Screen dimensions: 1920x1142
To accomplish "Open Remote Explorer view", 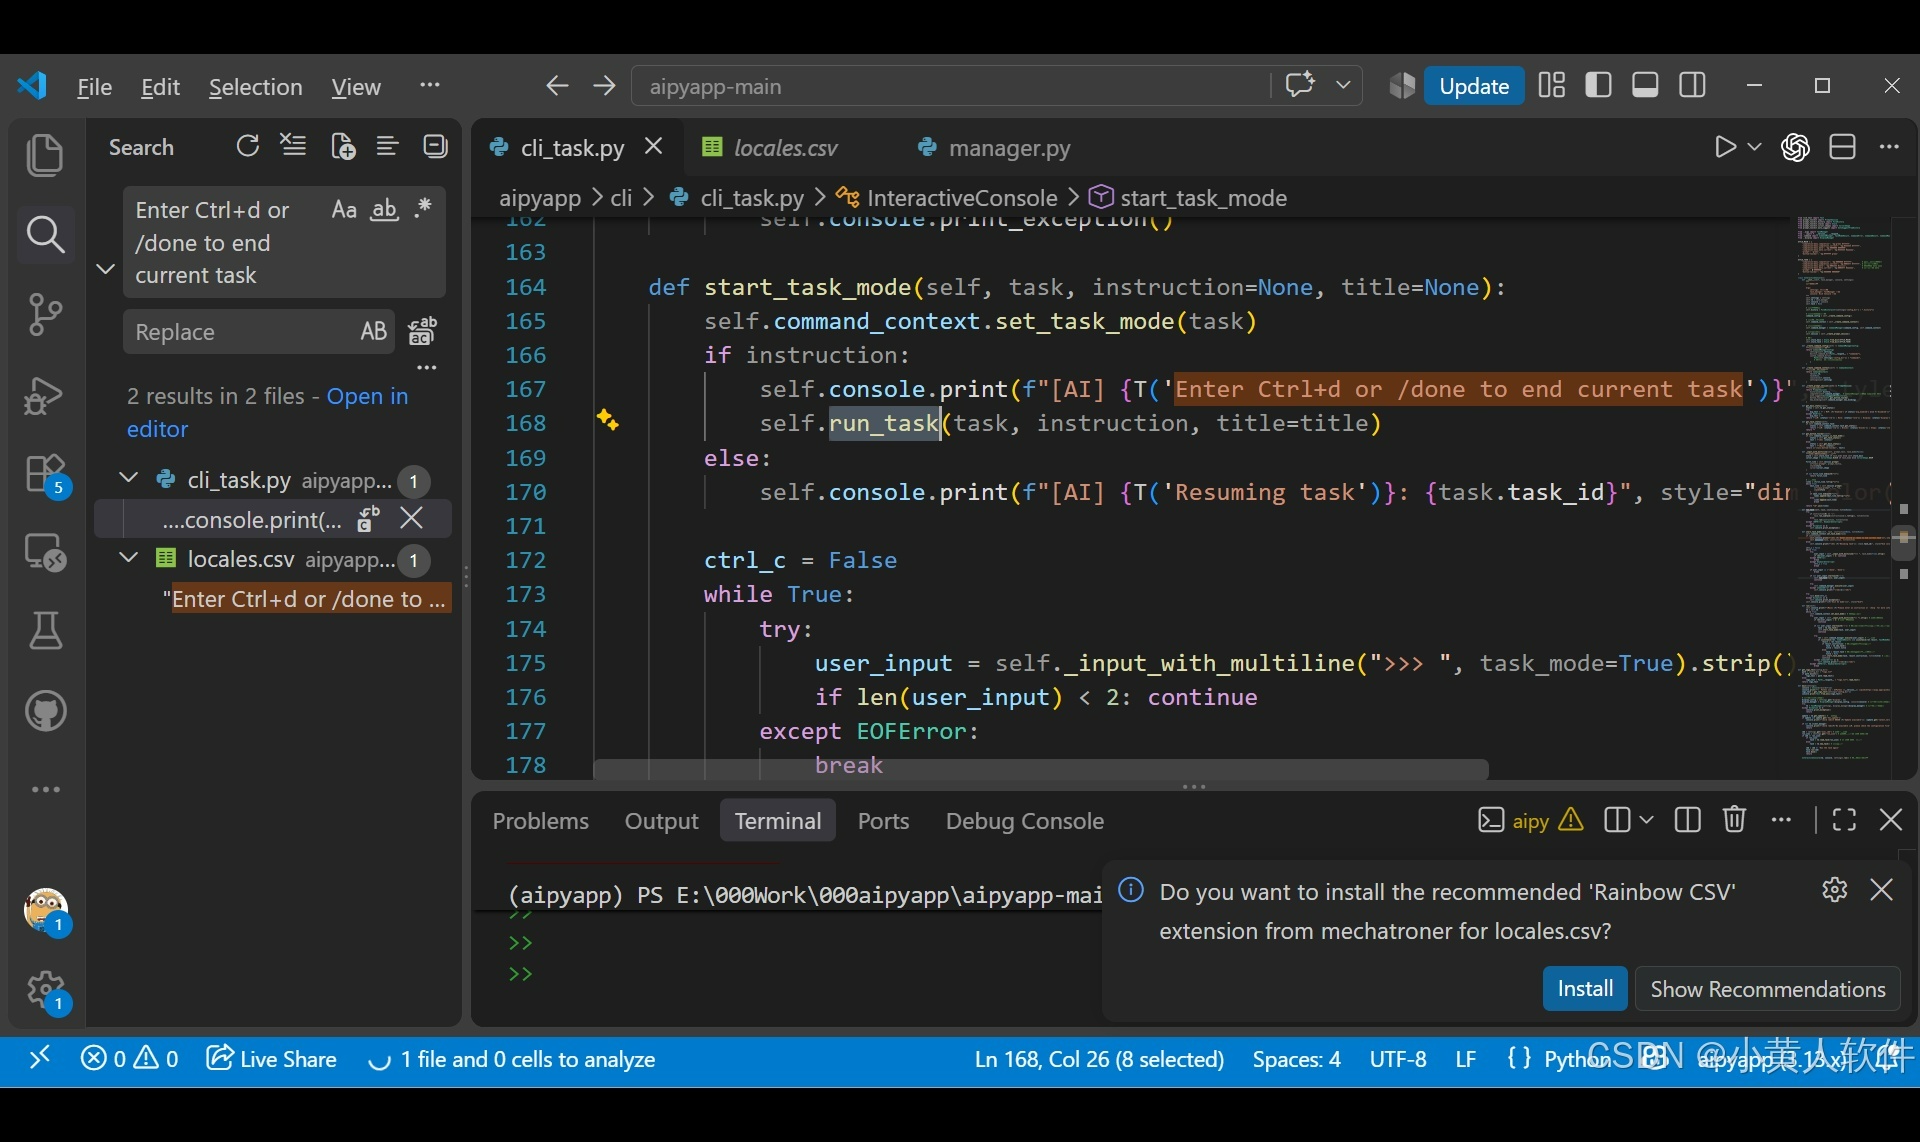I will coord(45,552).
